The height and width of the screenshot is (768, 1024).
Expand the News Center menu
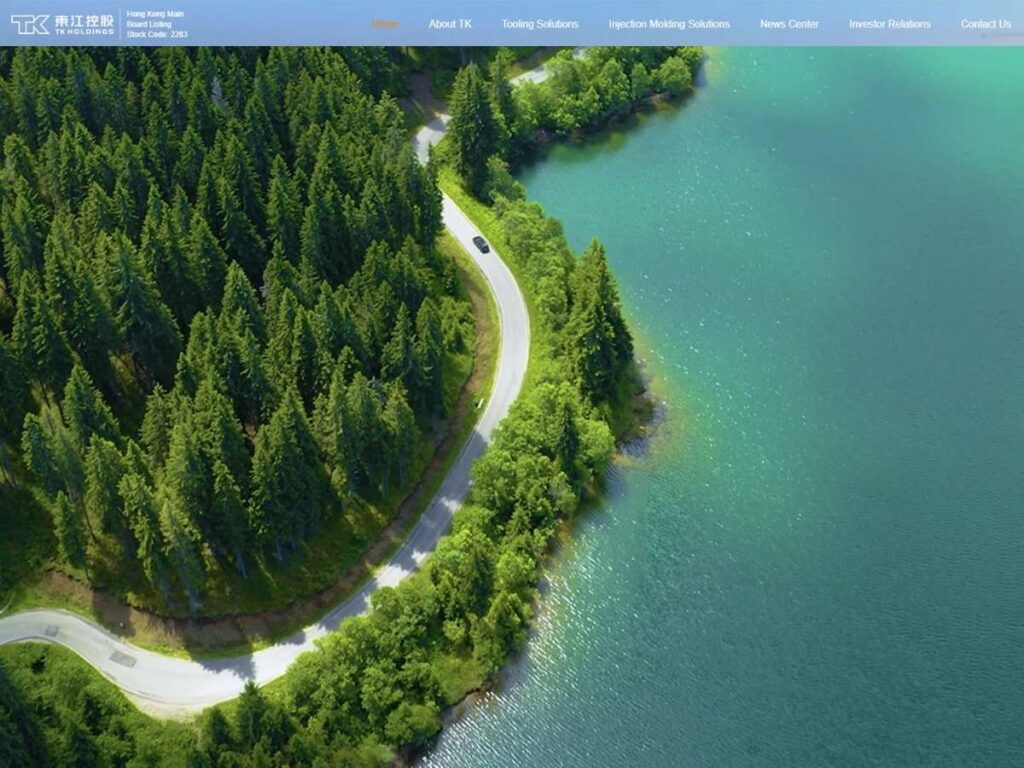[x=789, y=24]
